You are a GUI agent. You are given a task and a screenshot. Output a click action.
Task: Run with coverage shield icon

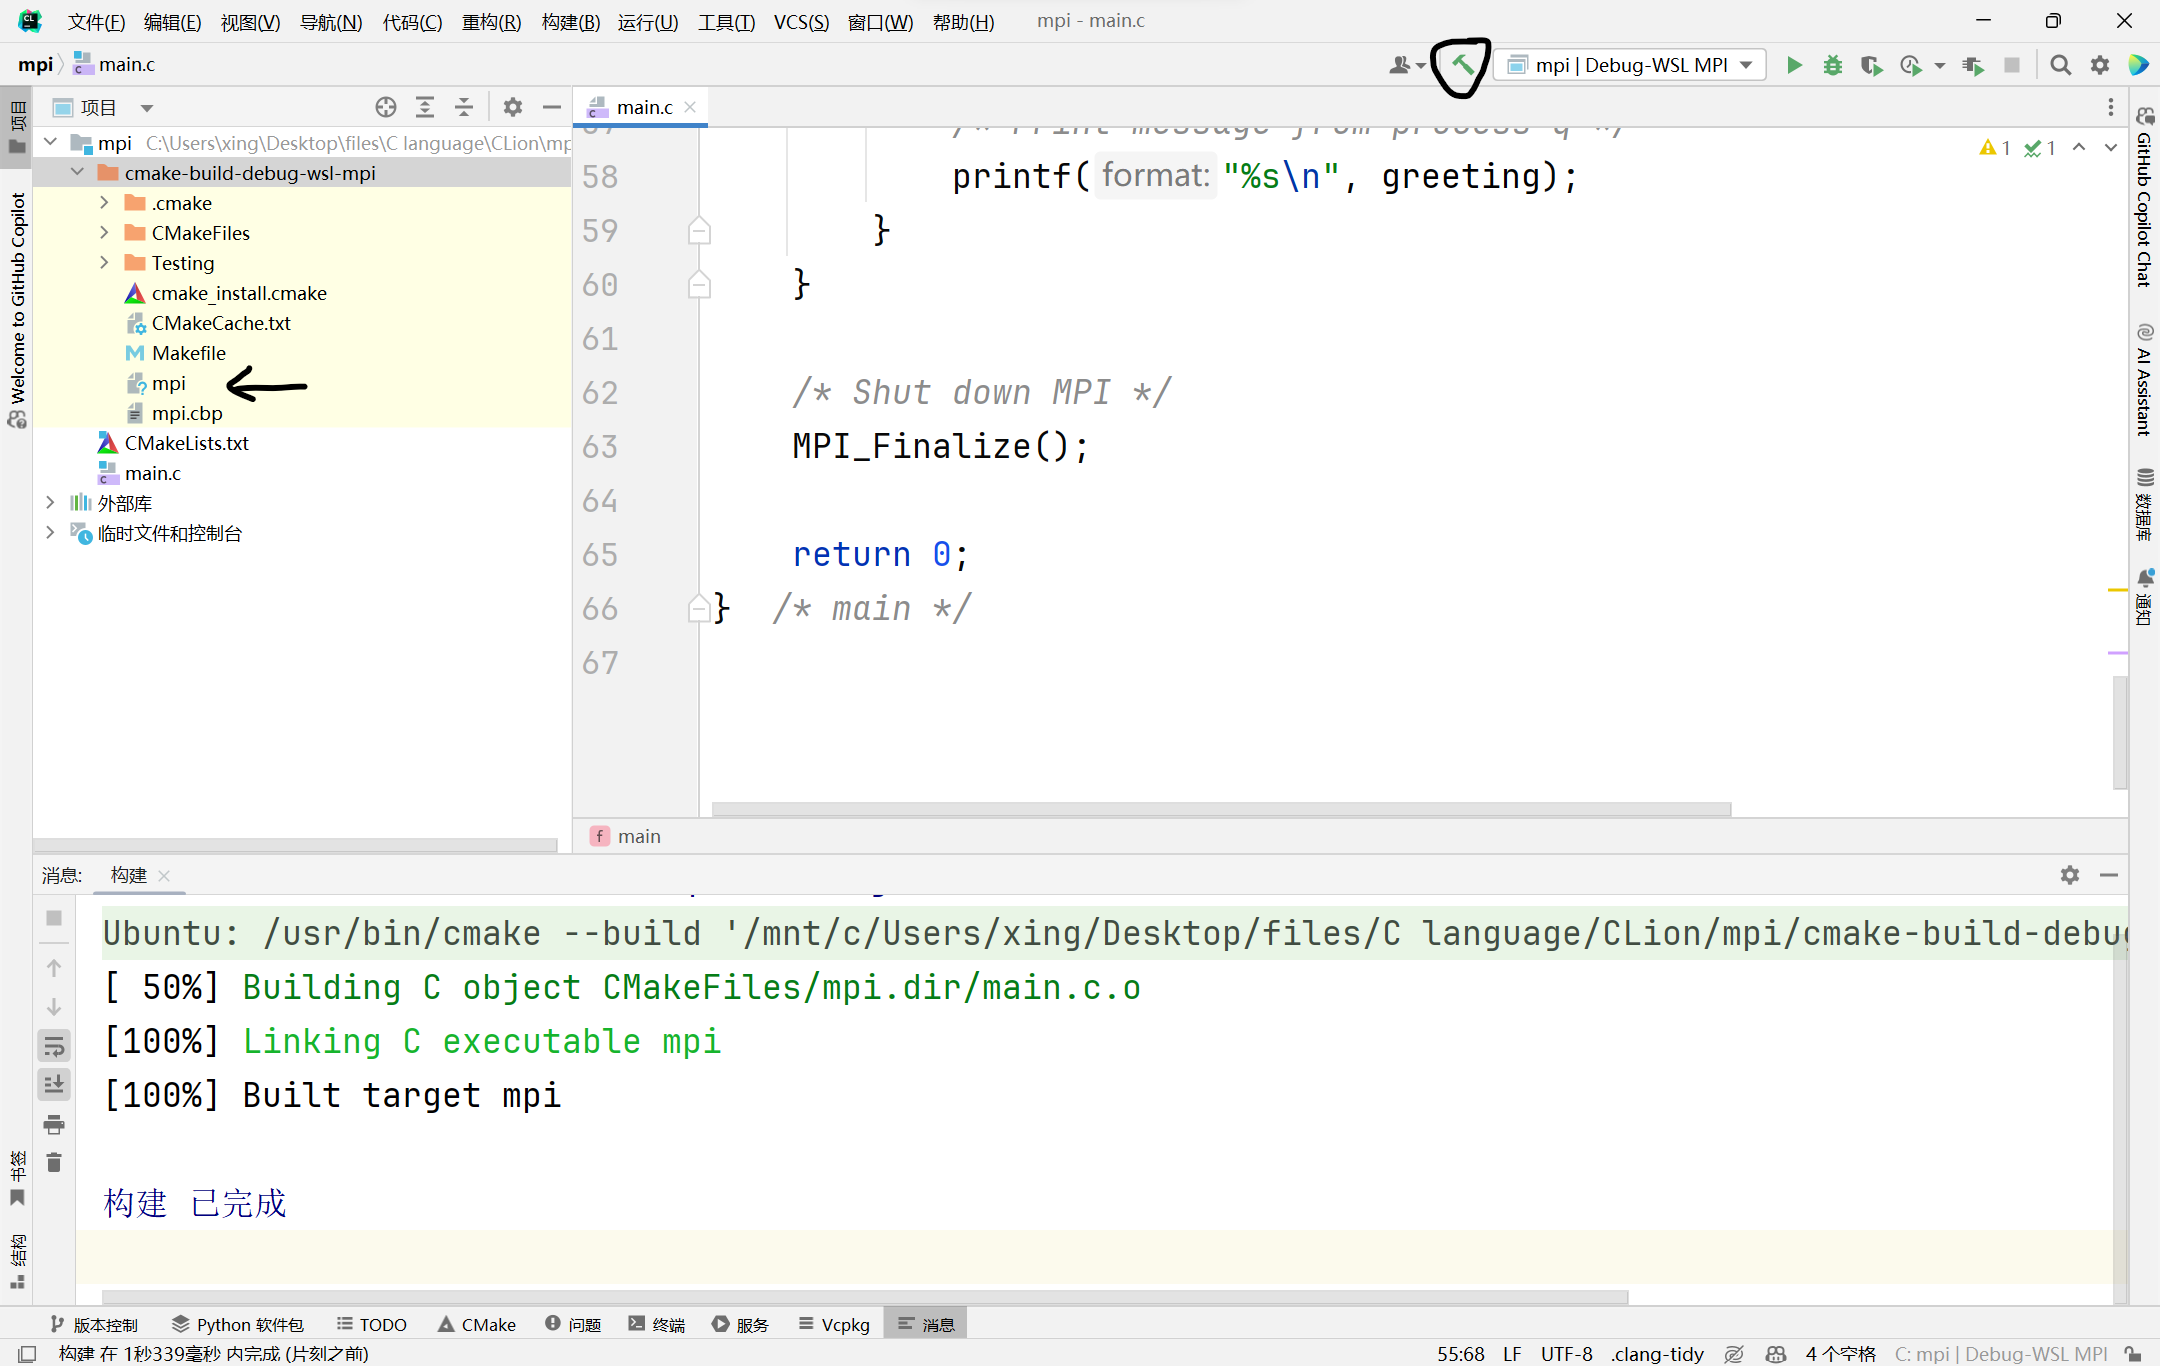[x=1871, y=65]
